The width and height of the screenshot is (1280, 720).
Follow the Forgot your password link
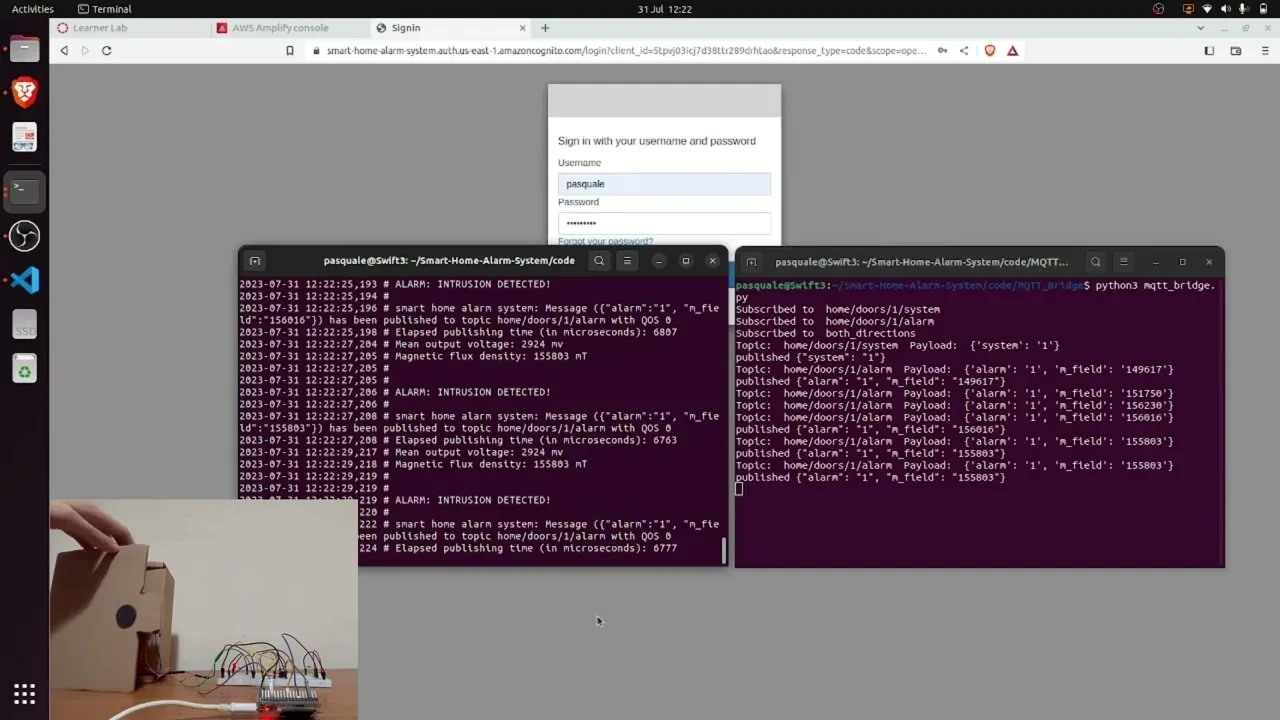[x=605, y=242]
